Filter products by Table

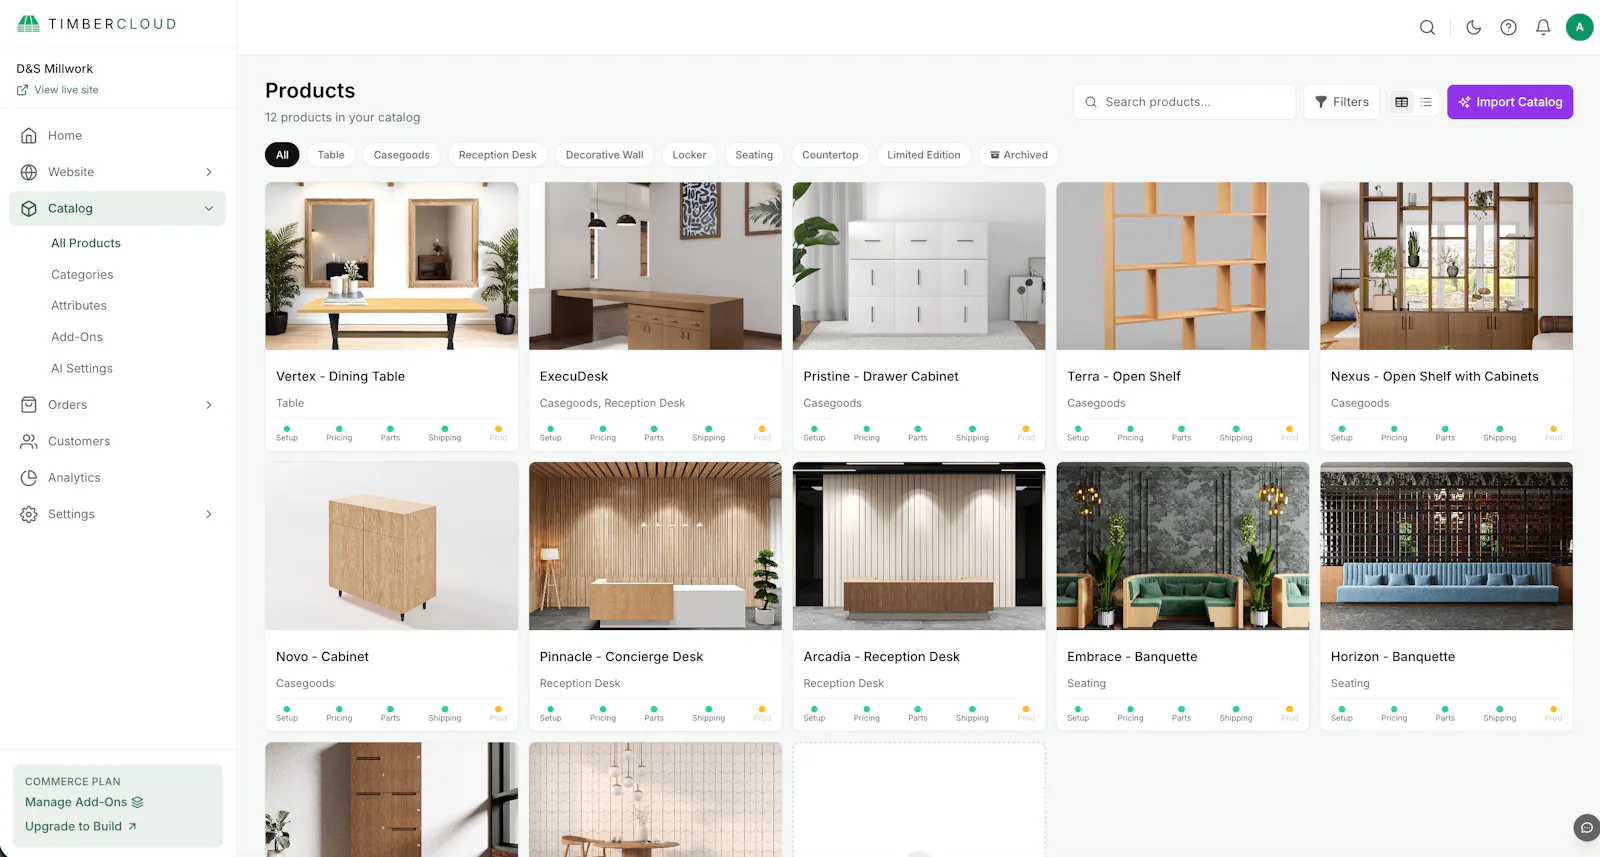point(331,155)
